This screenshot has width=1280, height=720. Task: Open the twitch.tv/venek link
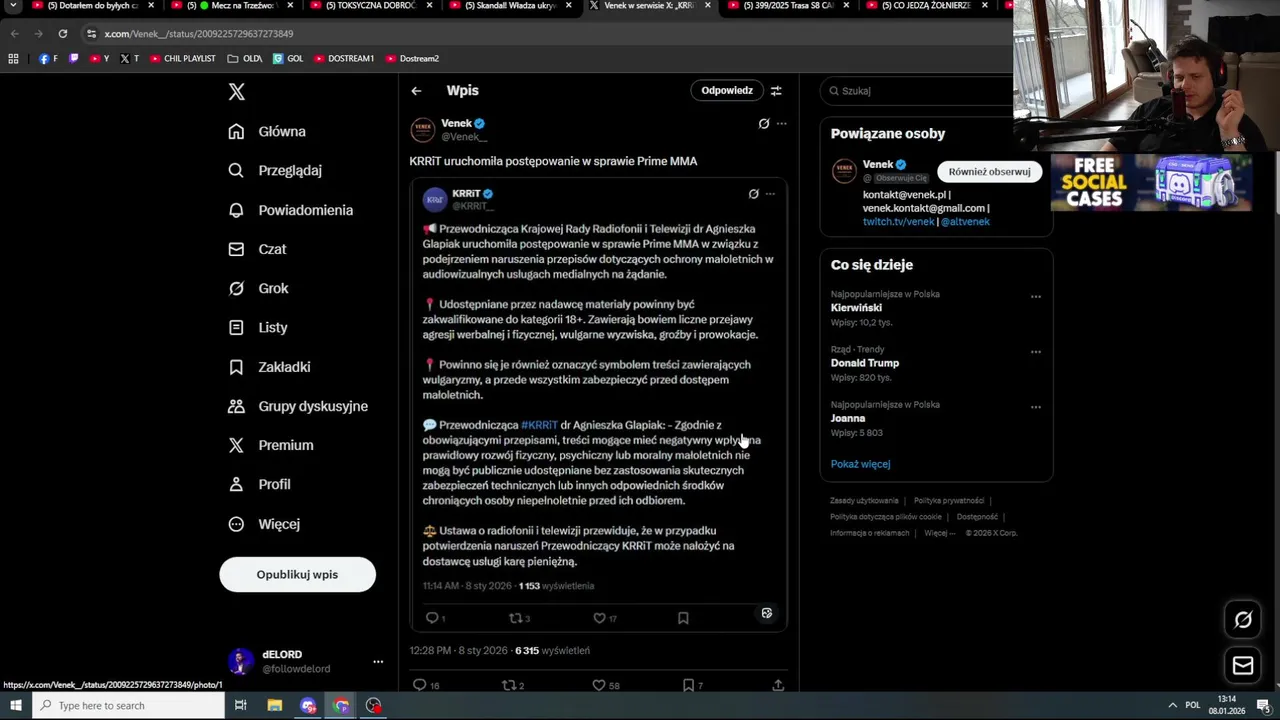point(898,222)
